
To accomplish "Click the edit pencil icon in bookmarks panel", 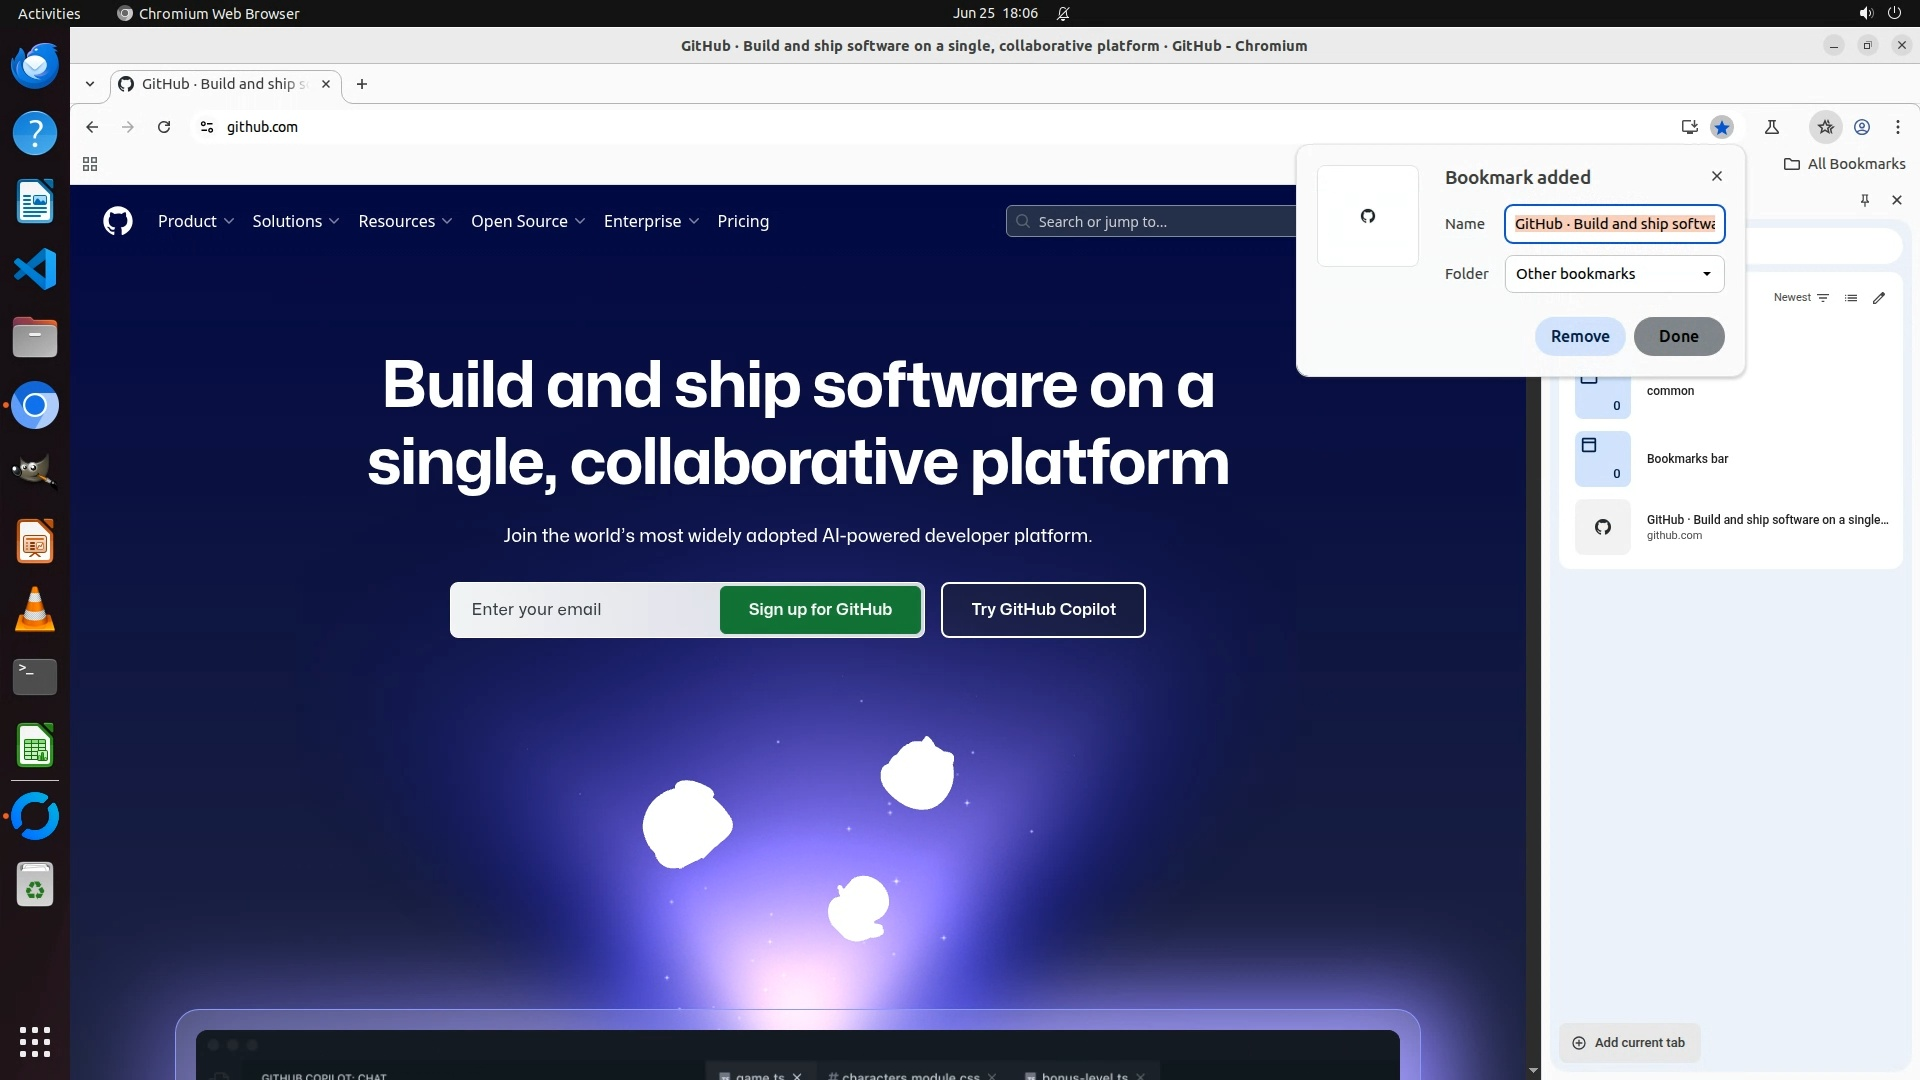I will 1879,298.
